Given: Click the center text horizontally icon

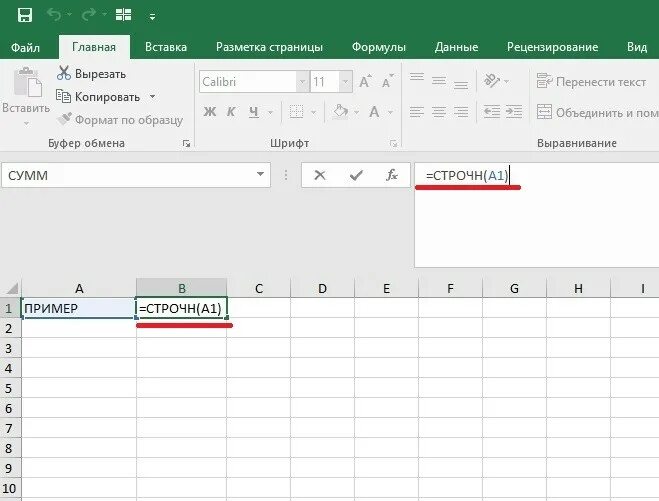Looking at the screenshot, I should 439,112.
